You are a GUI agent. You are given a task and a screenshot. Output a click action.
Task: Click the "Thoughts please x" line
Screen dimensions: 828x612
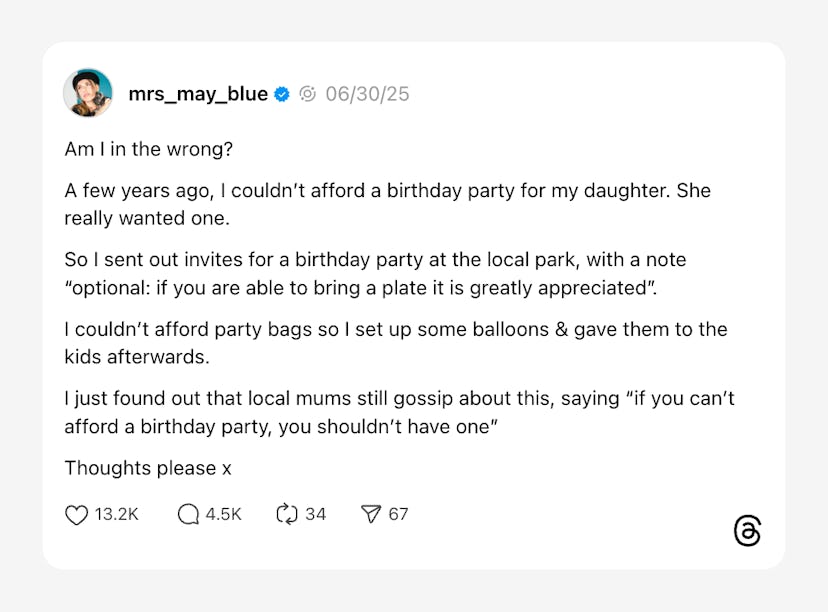(x=148, y=468)
